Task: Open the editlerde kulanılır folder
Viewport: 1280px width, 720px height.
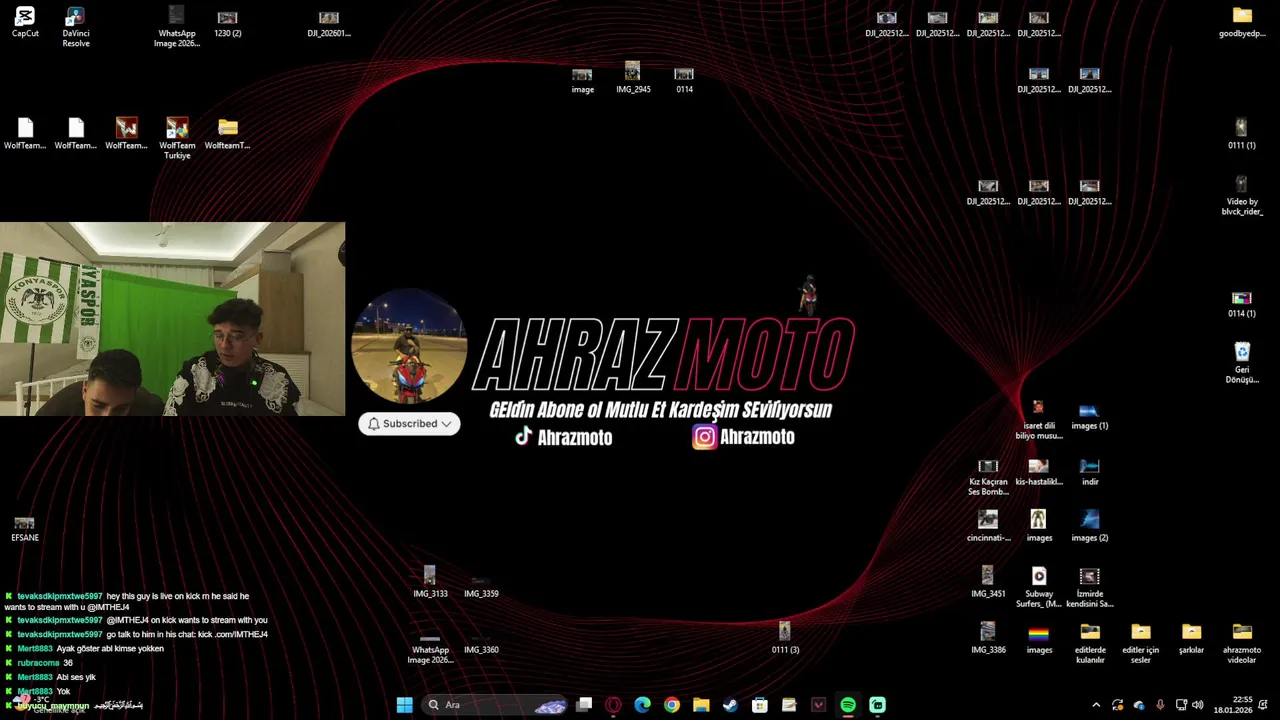Action: (1090, 644)
